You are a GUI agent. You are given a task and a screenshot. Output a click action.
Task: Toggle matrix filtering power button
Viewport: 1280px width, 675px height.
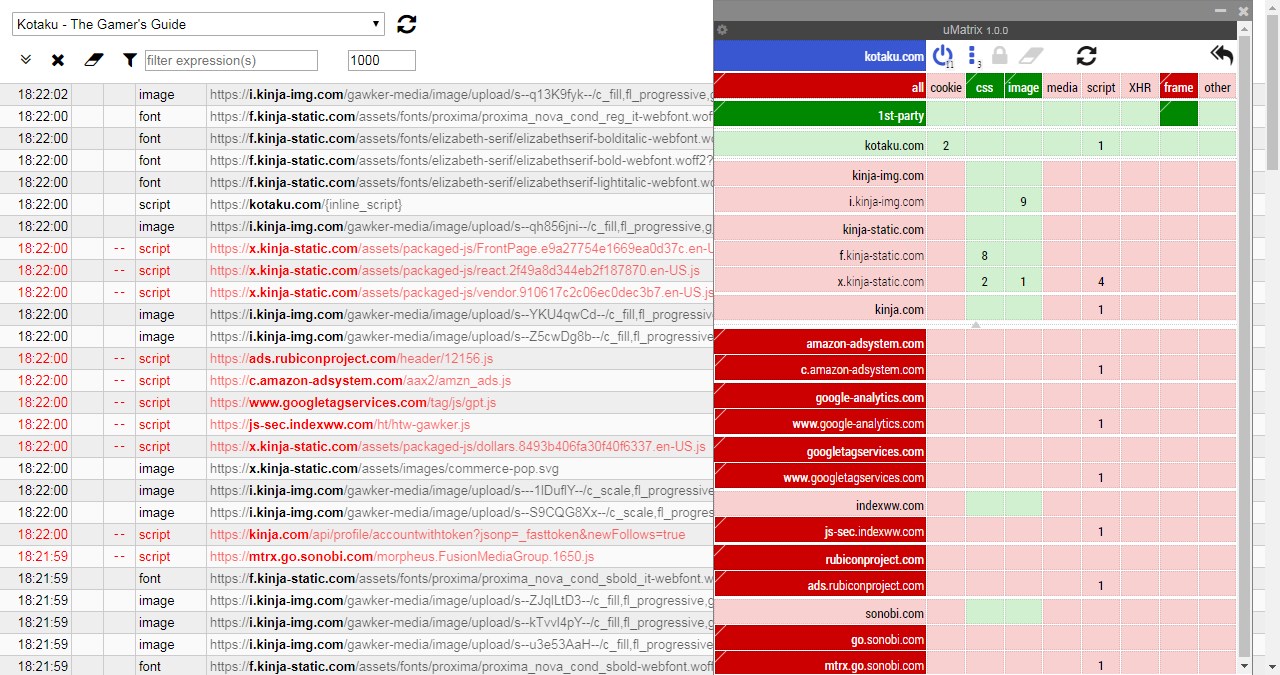coord(942,56)
